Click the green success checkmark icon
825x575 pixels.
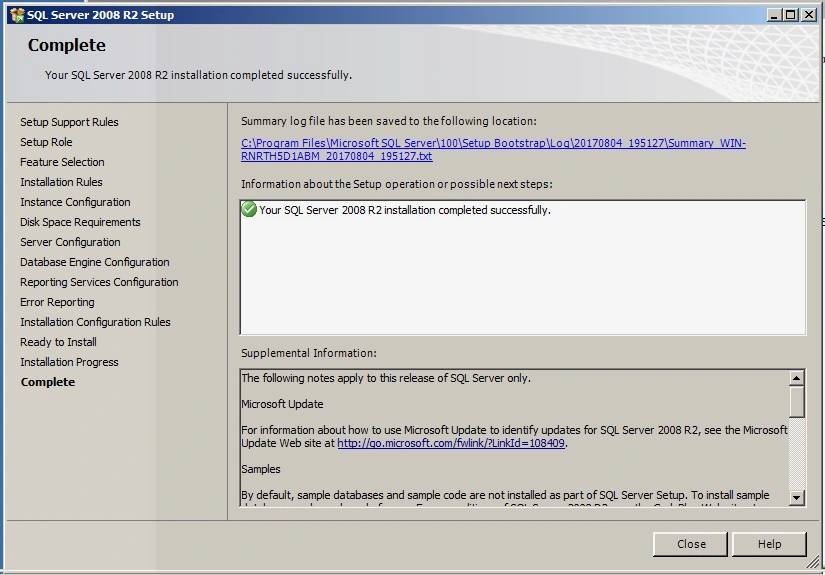point(249,210)
